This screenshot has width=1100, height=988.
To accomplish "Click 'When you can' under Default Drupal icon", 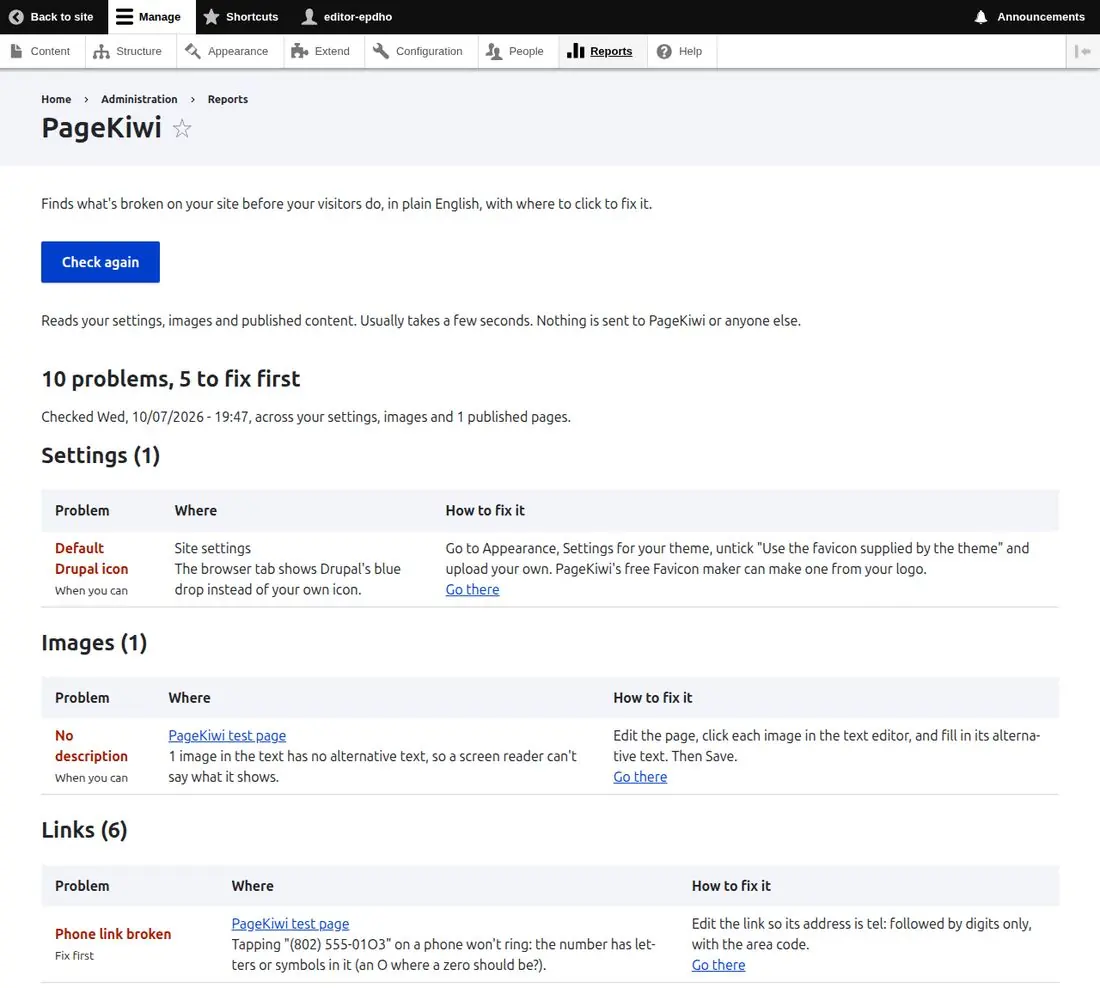I will (x=91, y=591).
